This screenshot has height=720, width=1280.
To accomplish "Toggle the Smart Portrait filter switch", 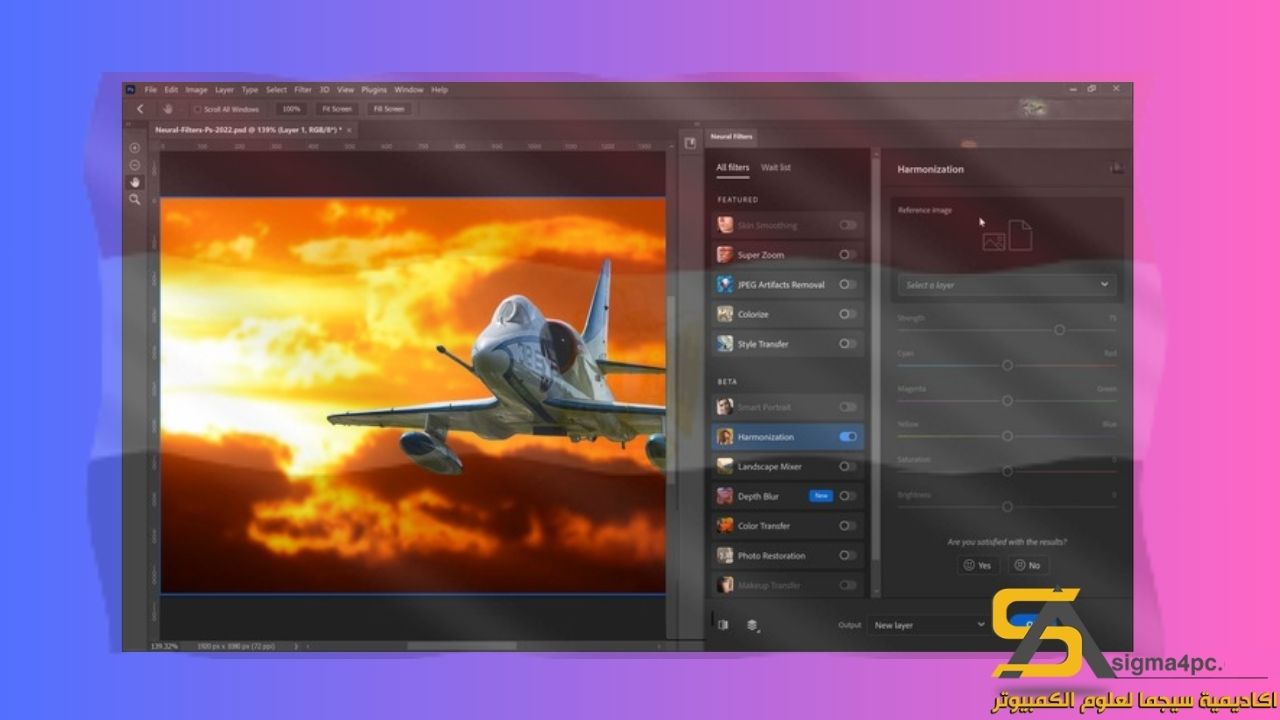I will (x=848, y=407).
